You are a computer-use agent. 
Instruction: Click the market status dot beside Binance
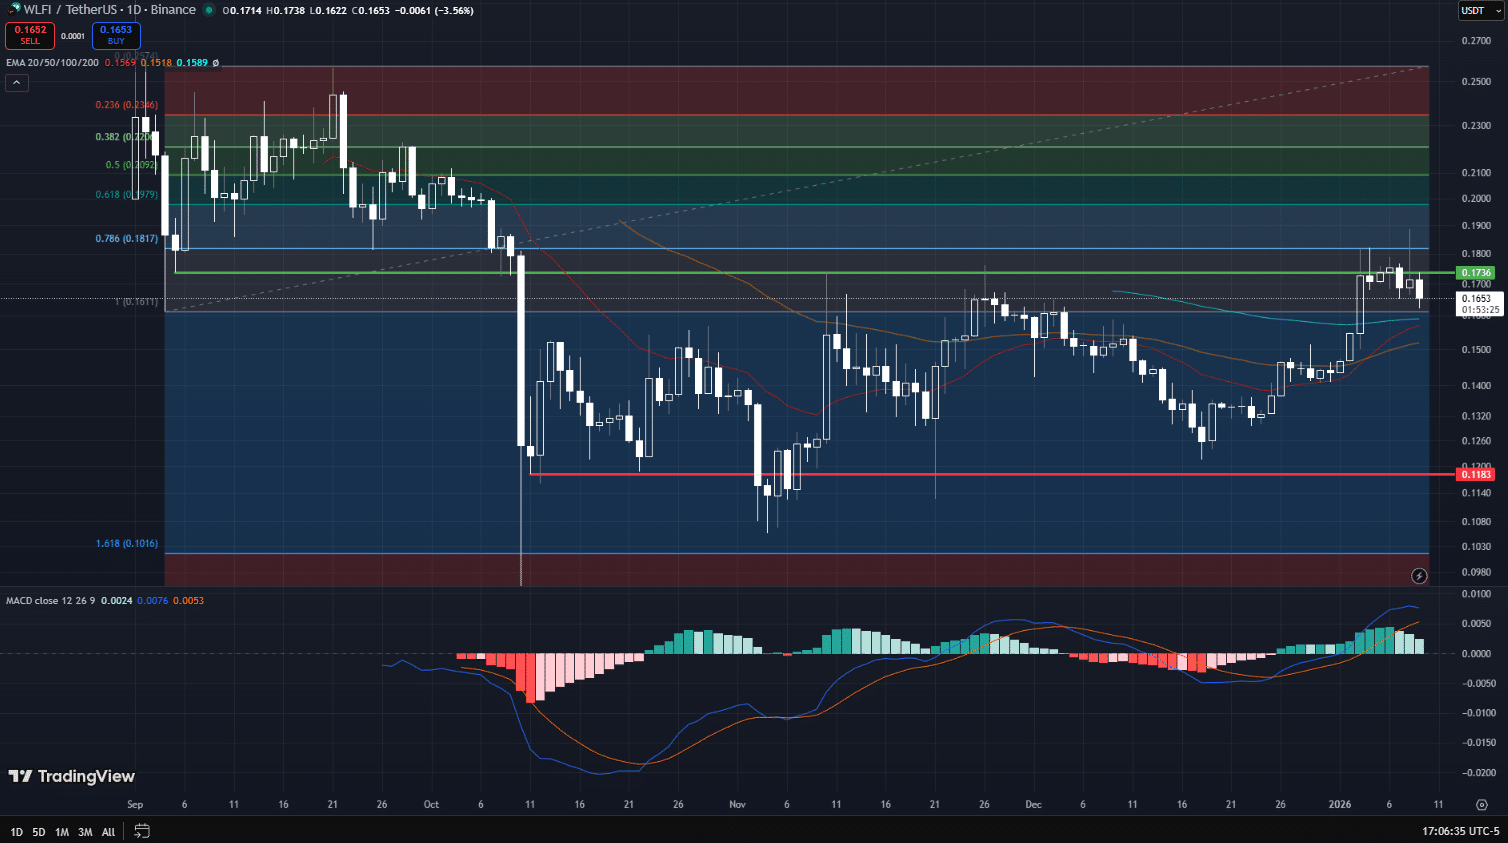(208, 11)
